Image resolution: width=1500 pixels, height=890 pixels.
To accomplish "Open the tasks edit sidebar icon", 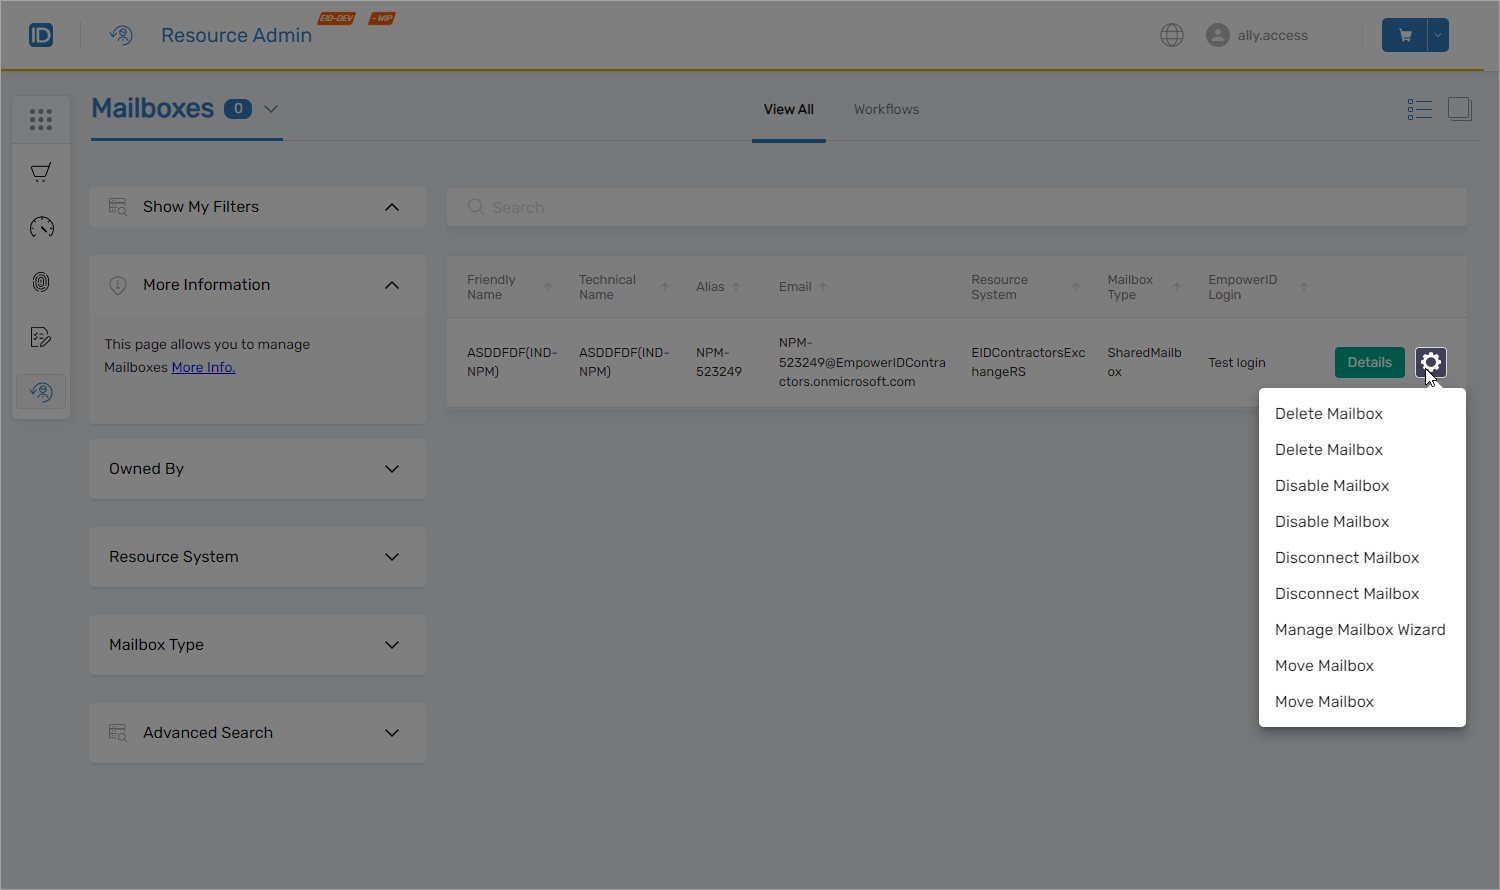I will point(40,337).
